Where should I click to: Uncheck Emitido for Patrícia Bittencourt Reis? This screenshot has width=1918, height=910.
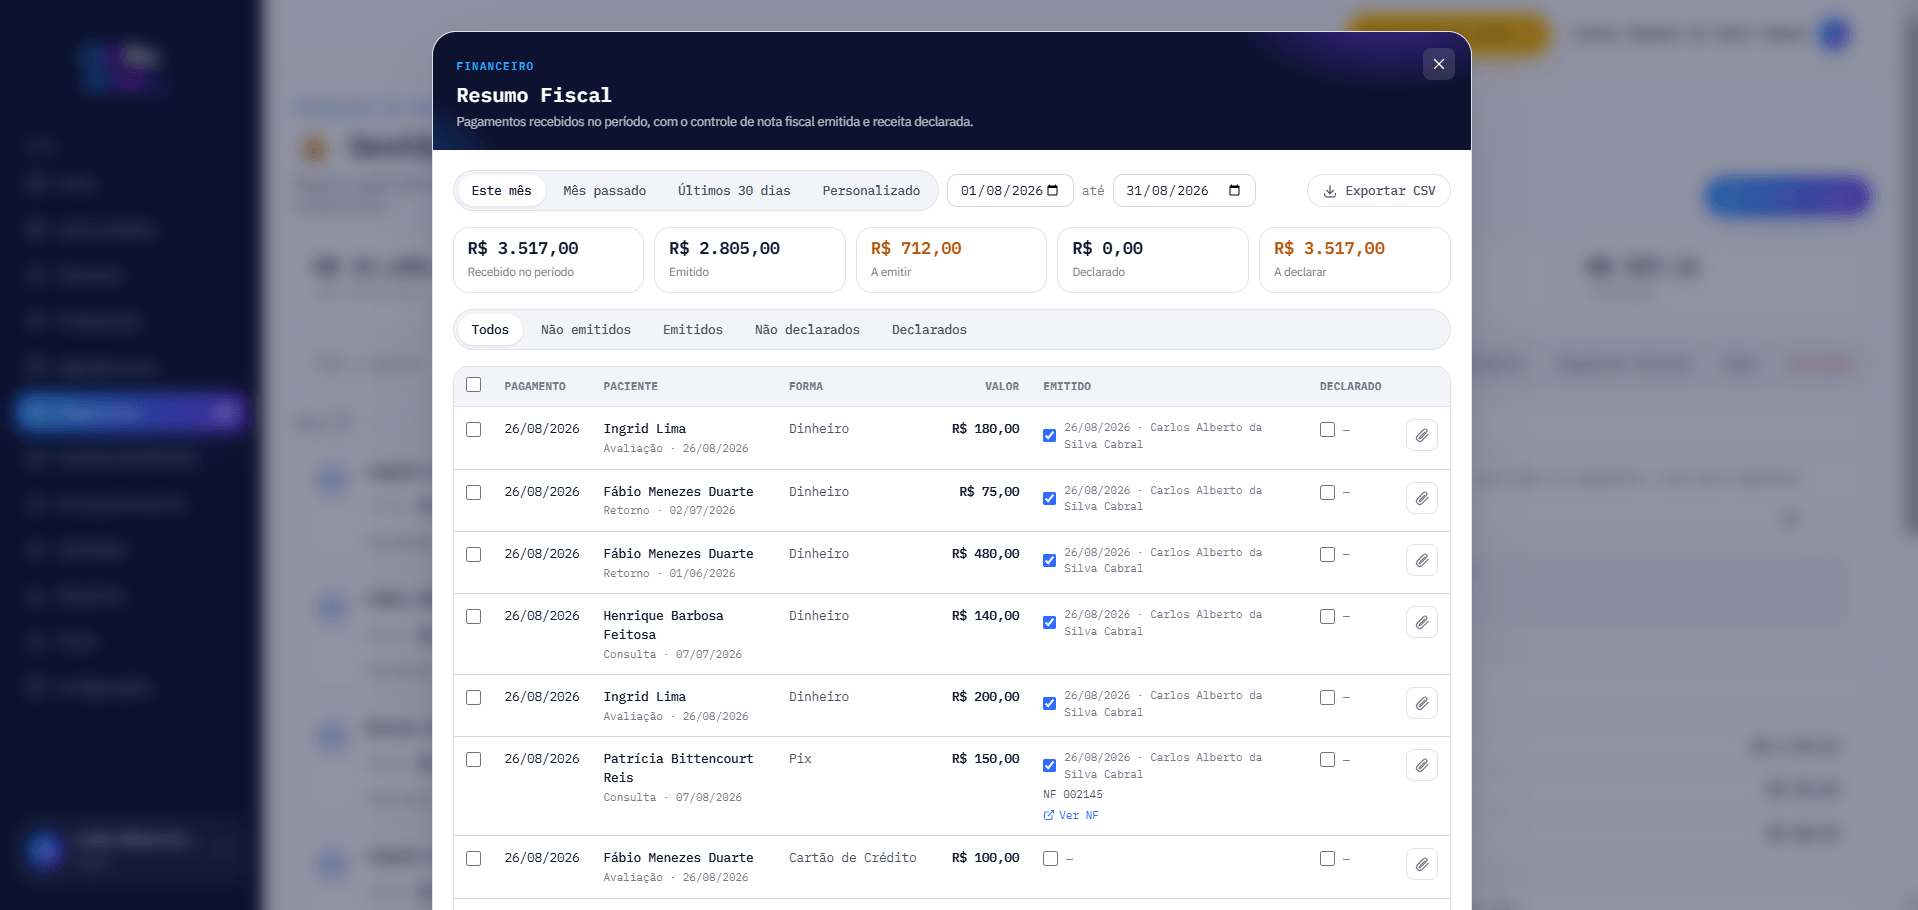(x=1049, y=766)
